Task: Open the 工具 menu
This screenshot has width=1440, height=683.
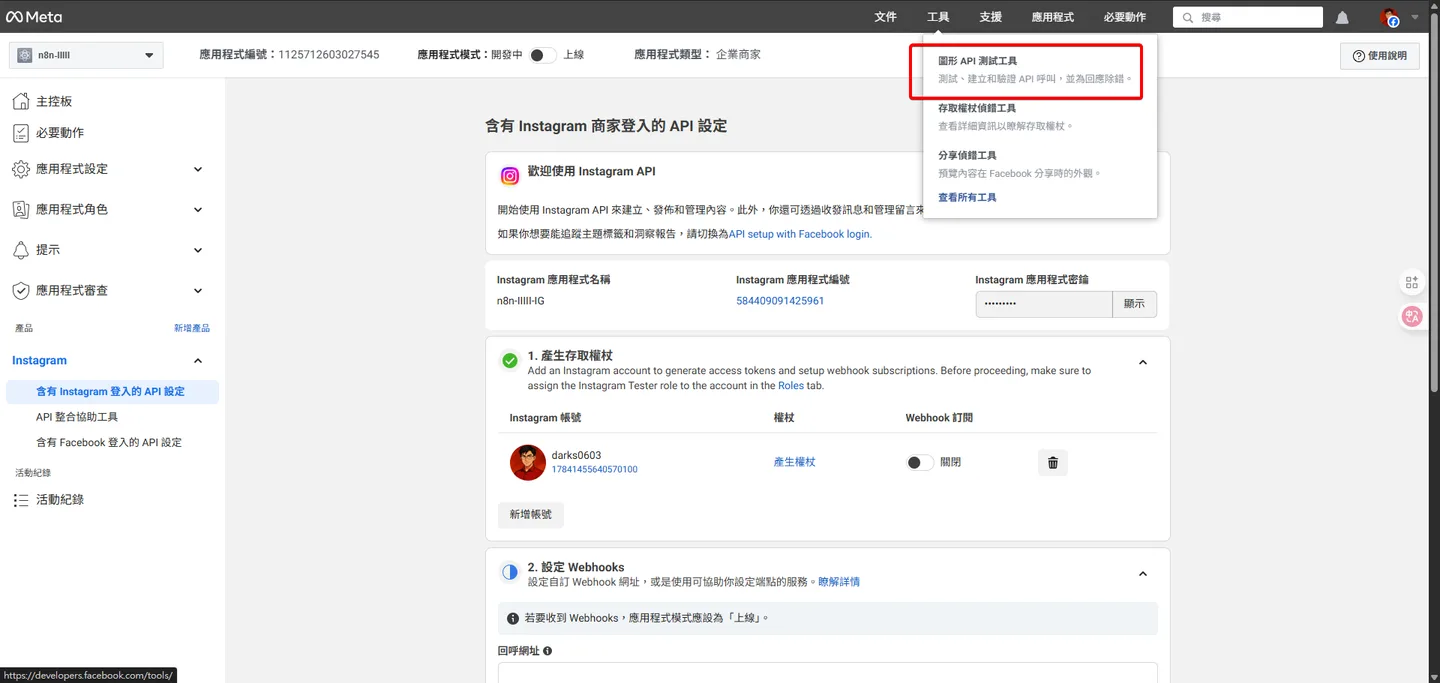Action: pos(938,17)
